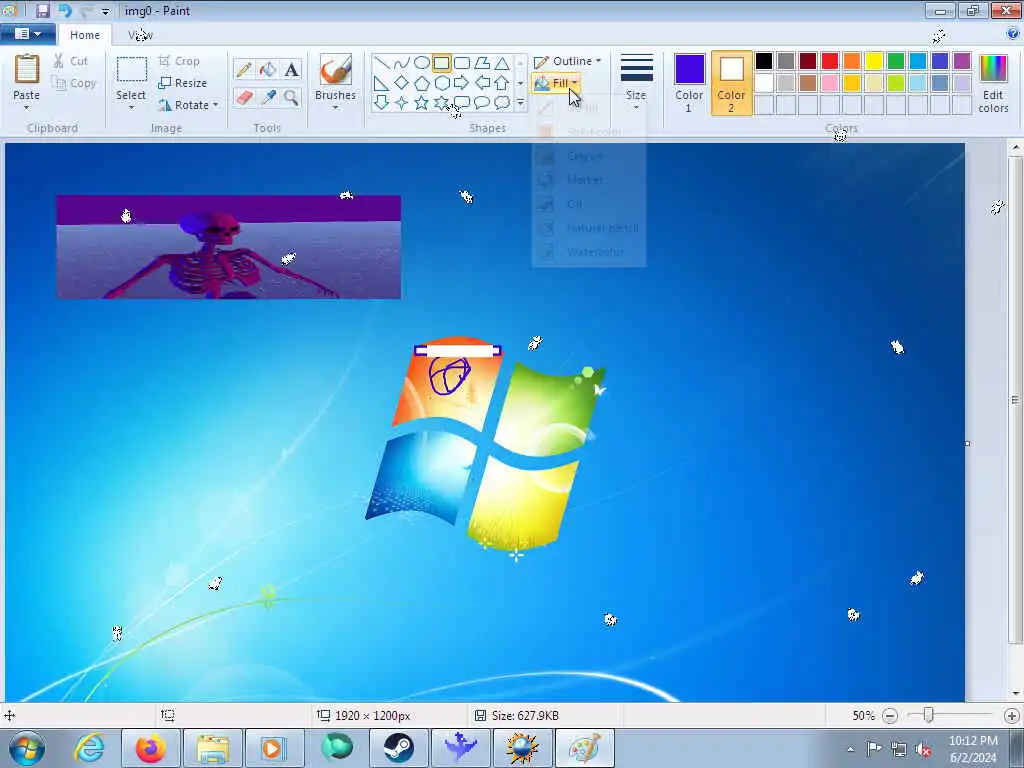This screenshot has width=1024, height=768.
Task: Choose the Right arrow shape
Action: (x=462, y=83)
